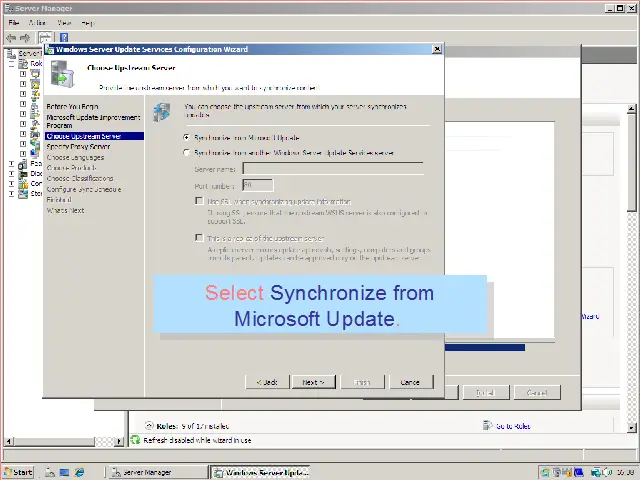The width and height of the screenshot is (640, 480).
Task: Open the Go to Roles link
Action: point(513,426)
